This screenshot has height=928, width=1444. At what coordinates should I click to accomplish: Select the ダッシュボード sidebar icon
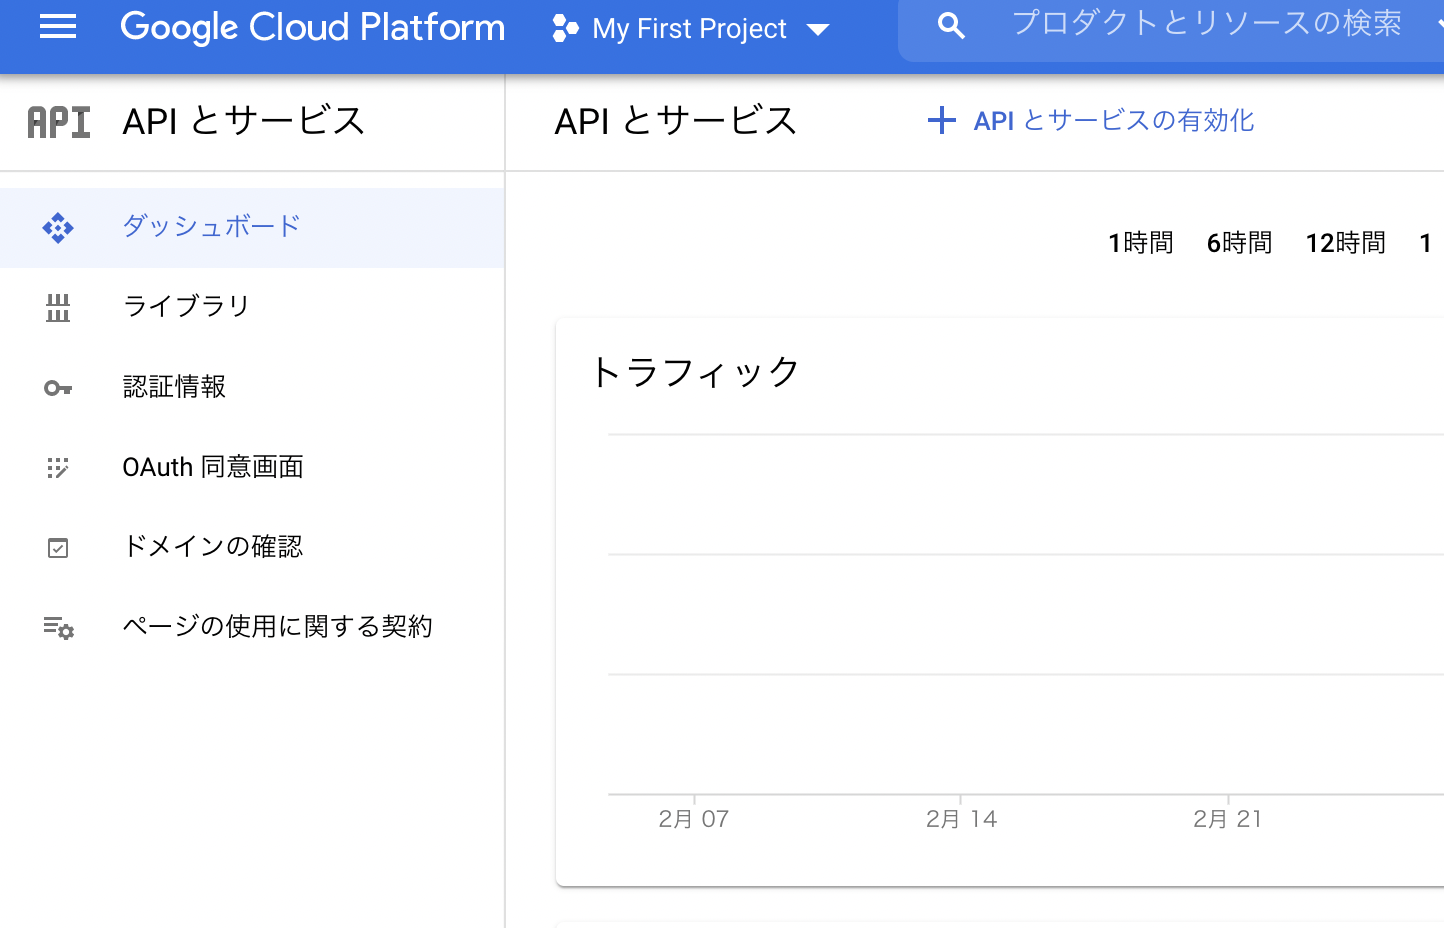coord(57,227)
